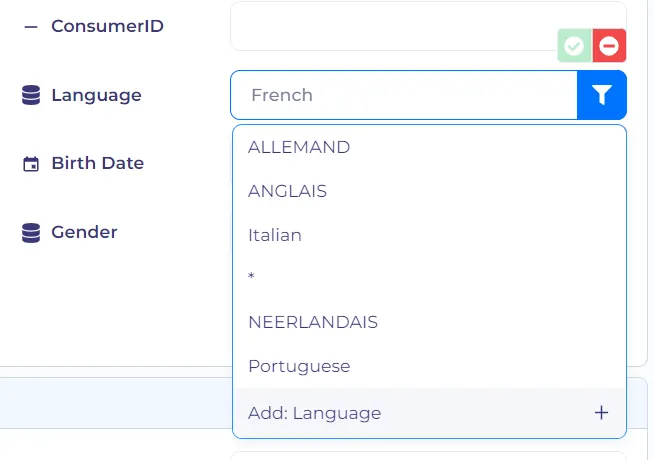Choose NEERLANDAIS from the language list
The width and height of the screenshot is (654, 460).
[x=429, y=322]
